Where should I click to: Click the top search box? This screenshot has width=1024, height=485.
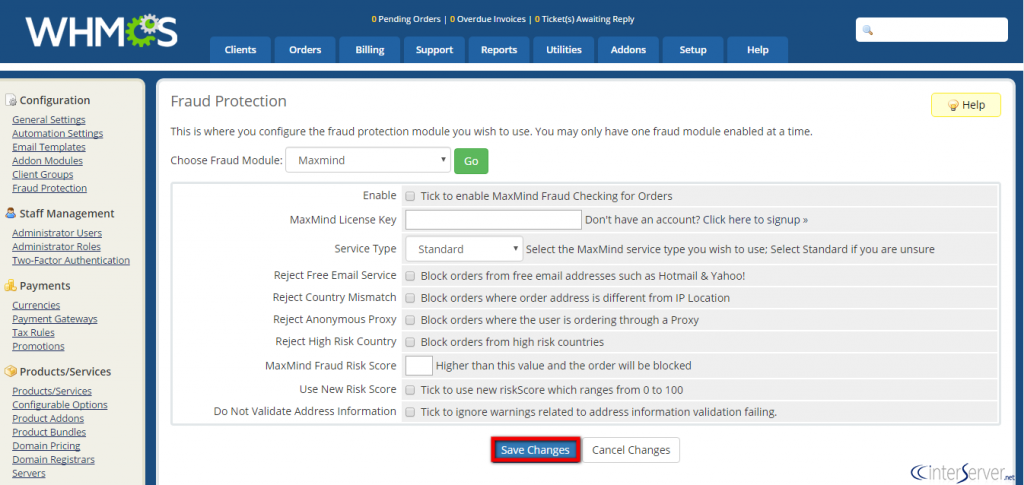(931, 30)
